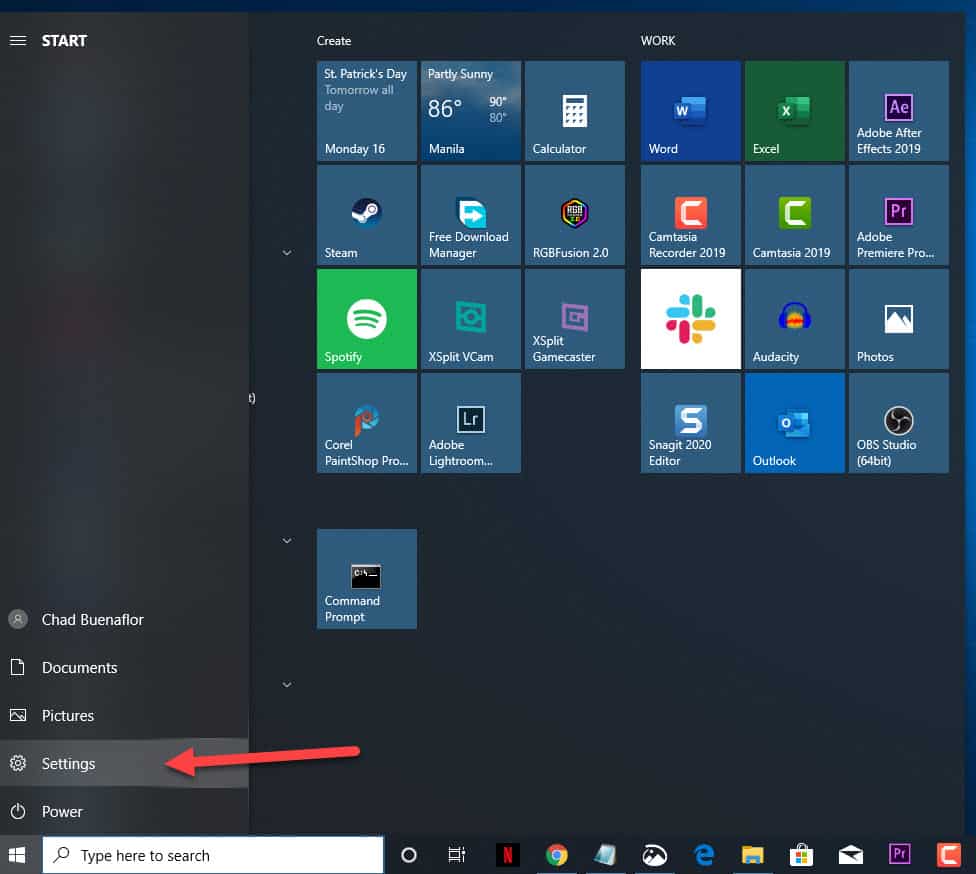This screenshot has height=874, width=976.
Task: Expand the START hamburger menu
Action: tap(18, 40)
